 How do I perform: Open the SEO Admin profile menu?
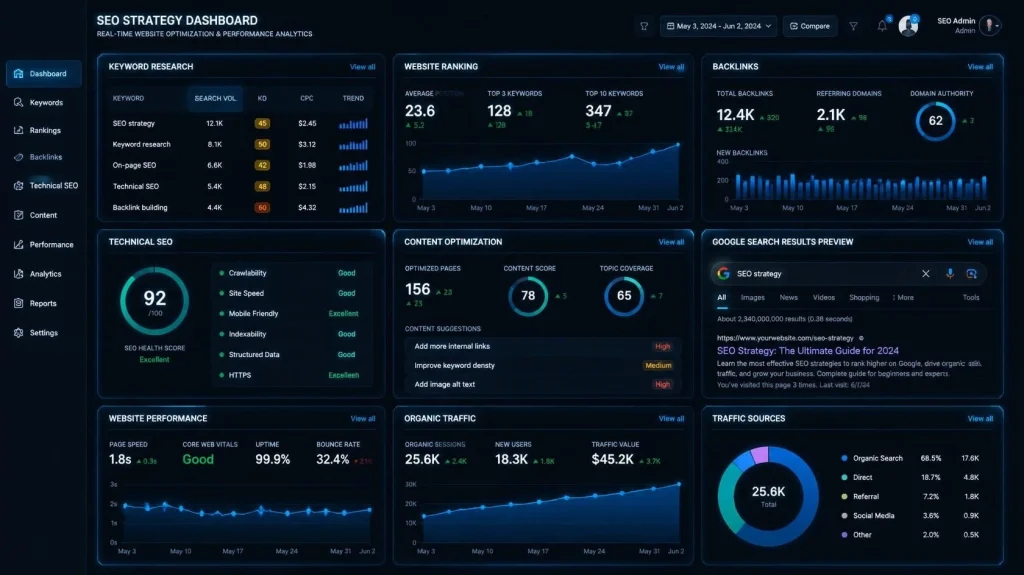click(x=968, y=25)
